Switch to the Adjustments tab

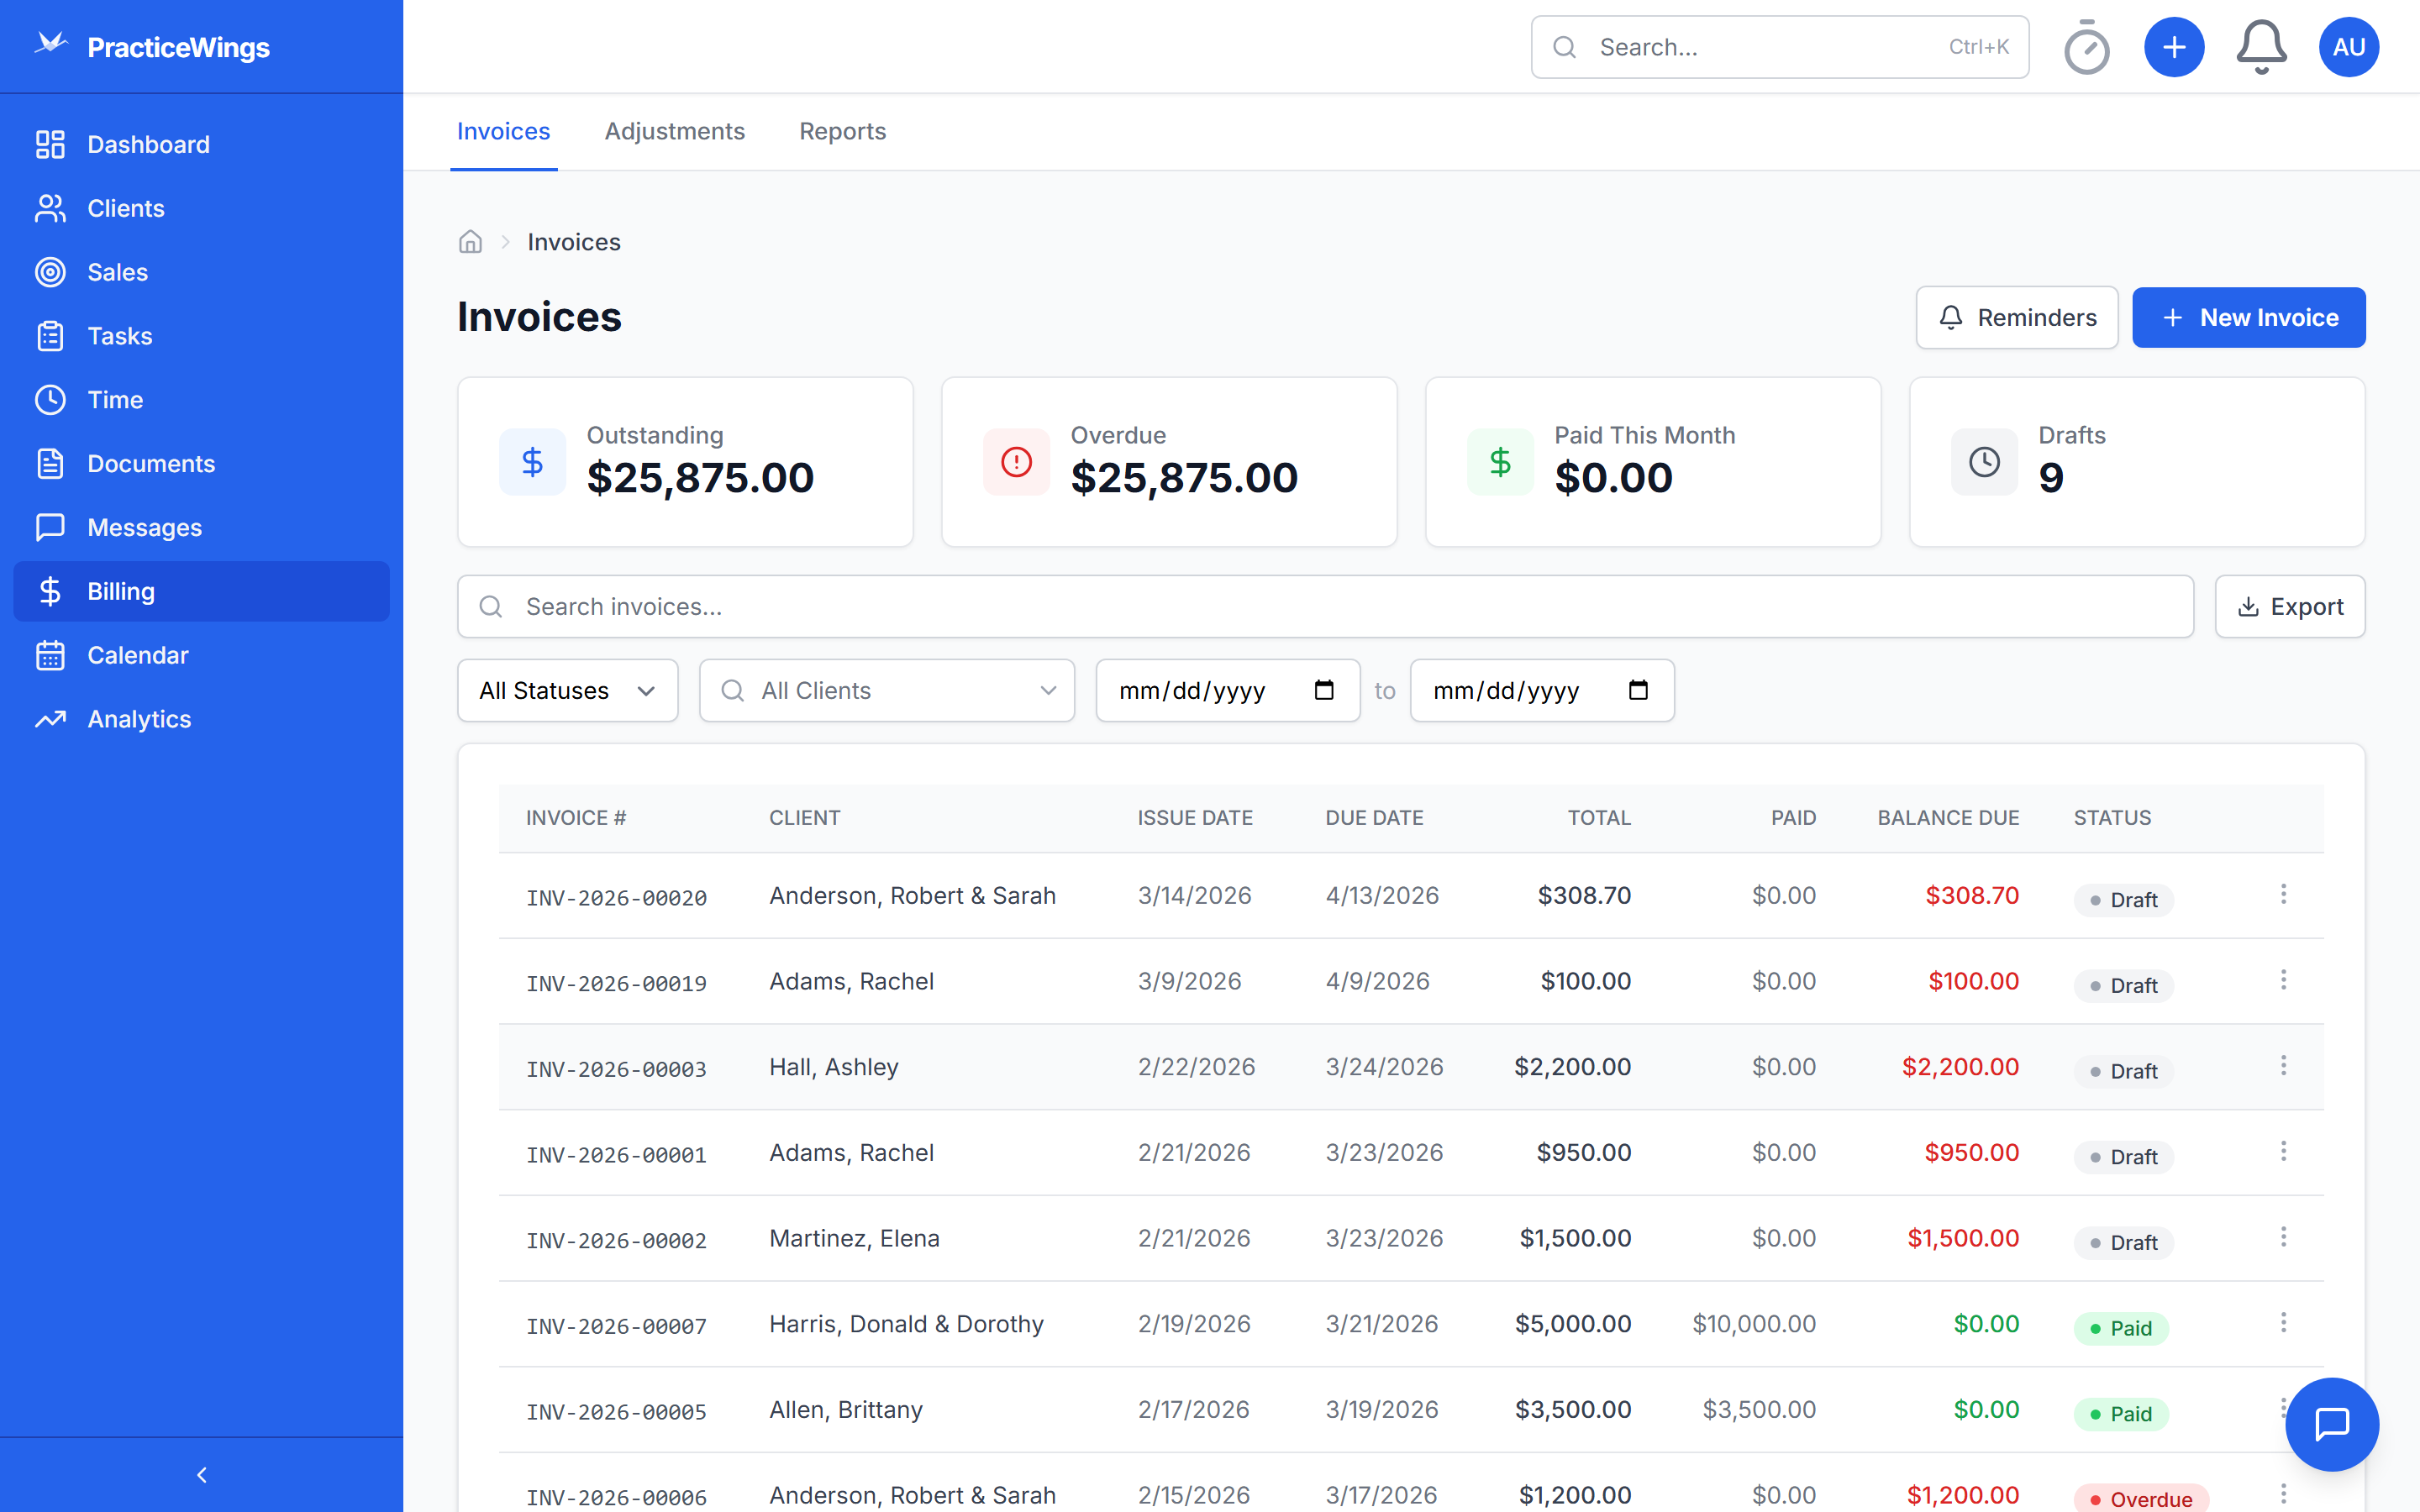click(675, 131)
